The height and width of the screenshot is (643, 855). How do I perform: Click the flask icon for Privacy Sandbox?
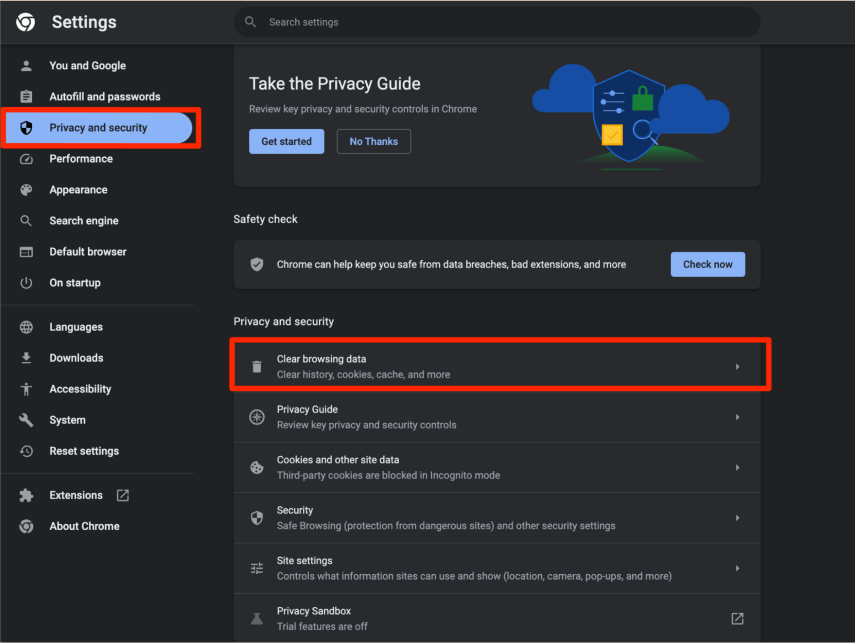pyautogui.click(x=257, y=618)
